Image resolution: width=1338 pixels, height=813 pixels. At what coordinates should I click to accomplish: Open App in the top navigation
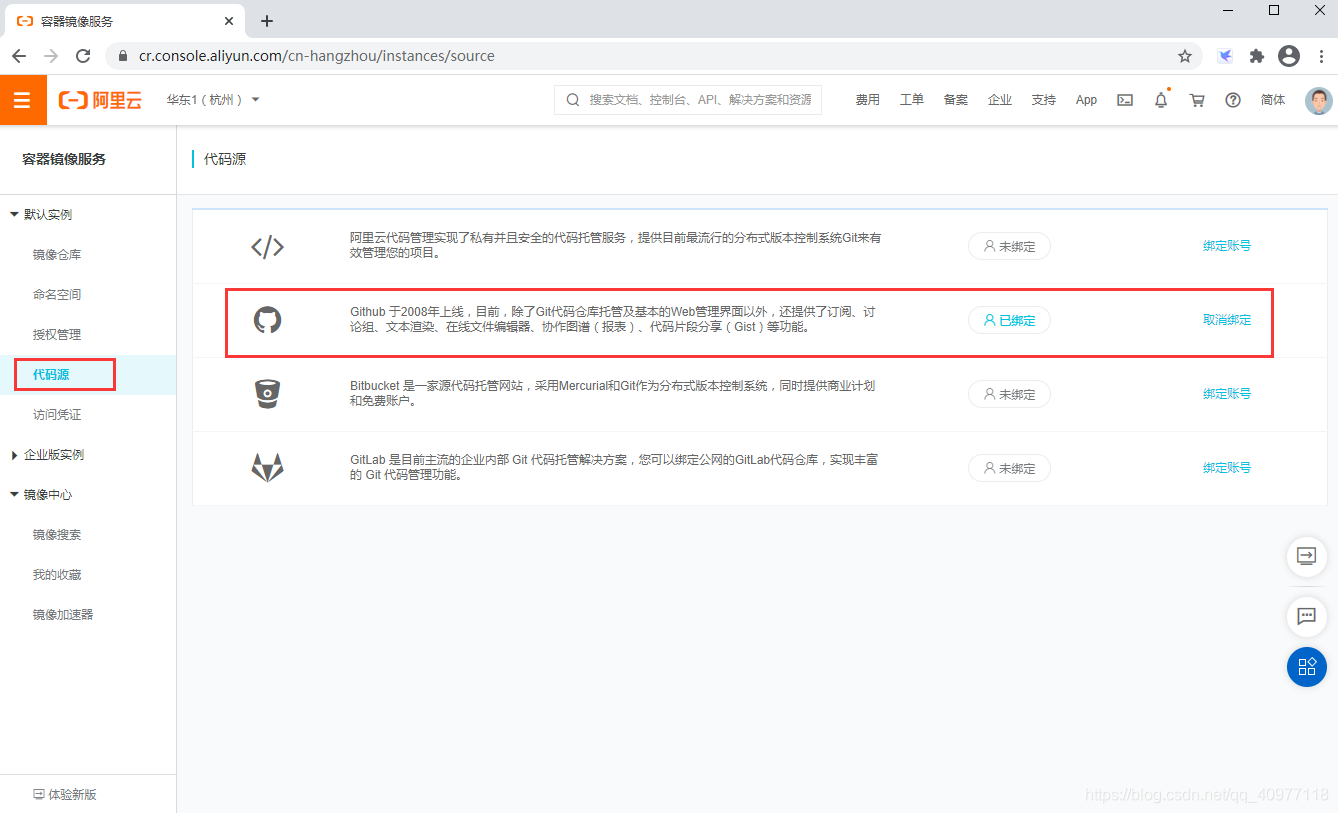pos(1086,100)
